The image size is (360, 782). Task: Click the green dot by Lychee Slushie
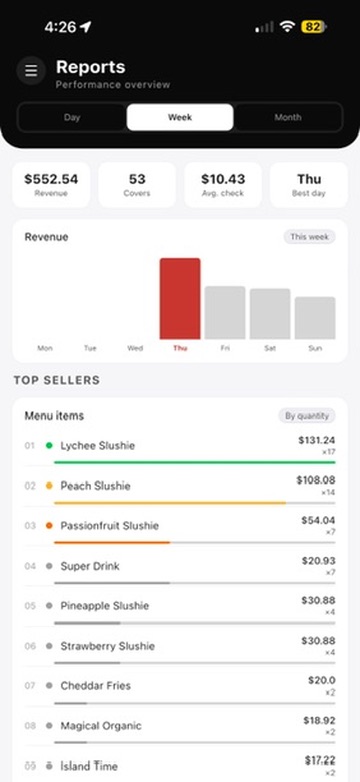[49, 446]
